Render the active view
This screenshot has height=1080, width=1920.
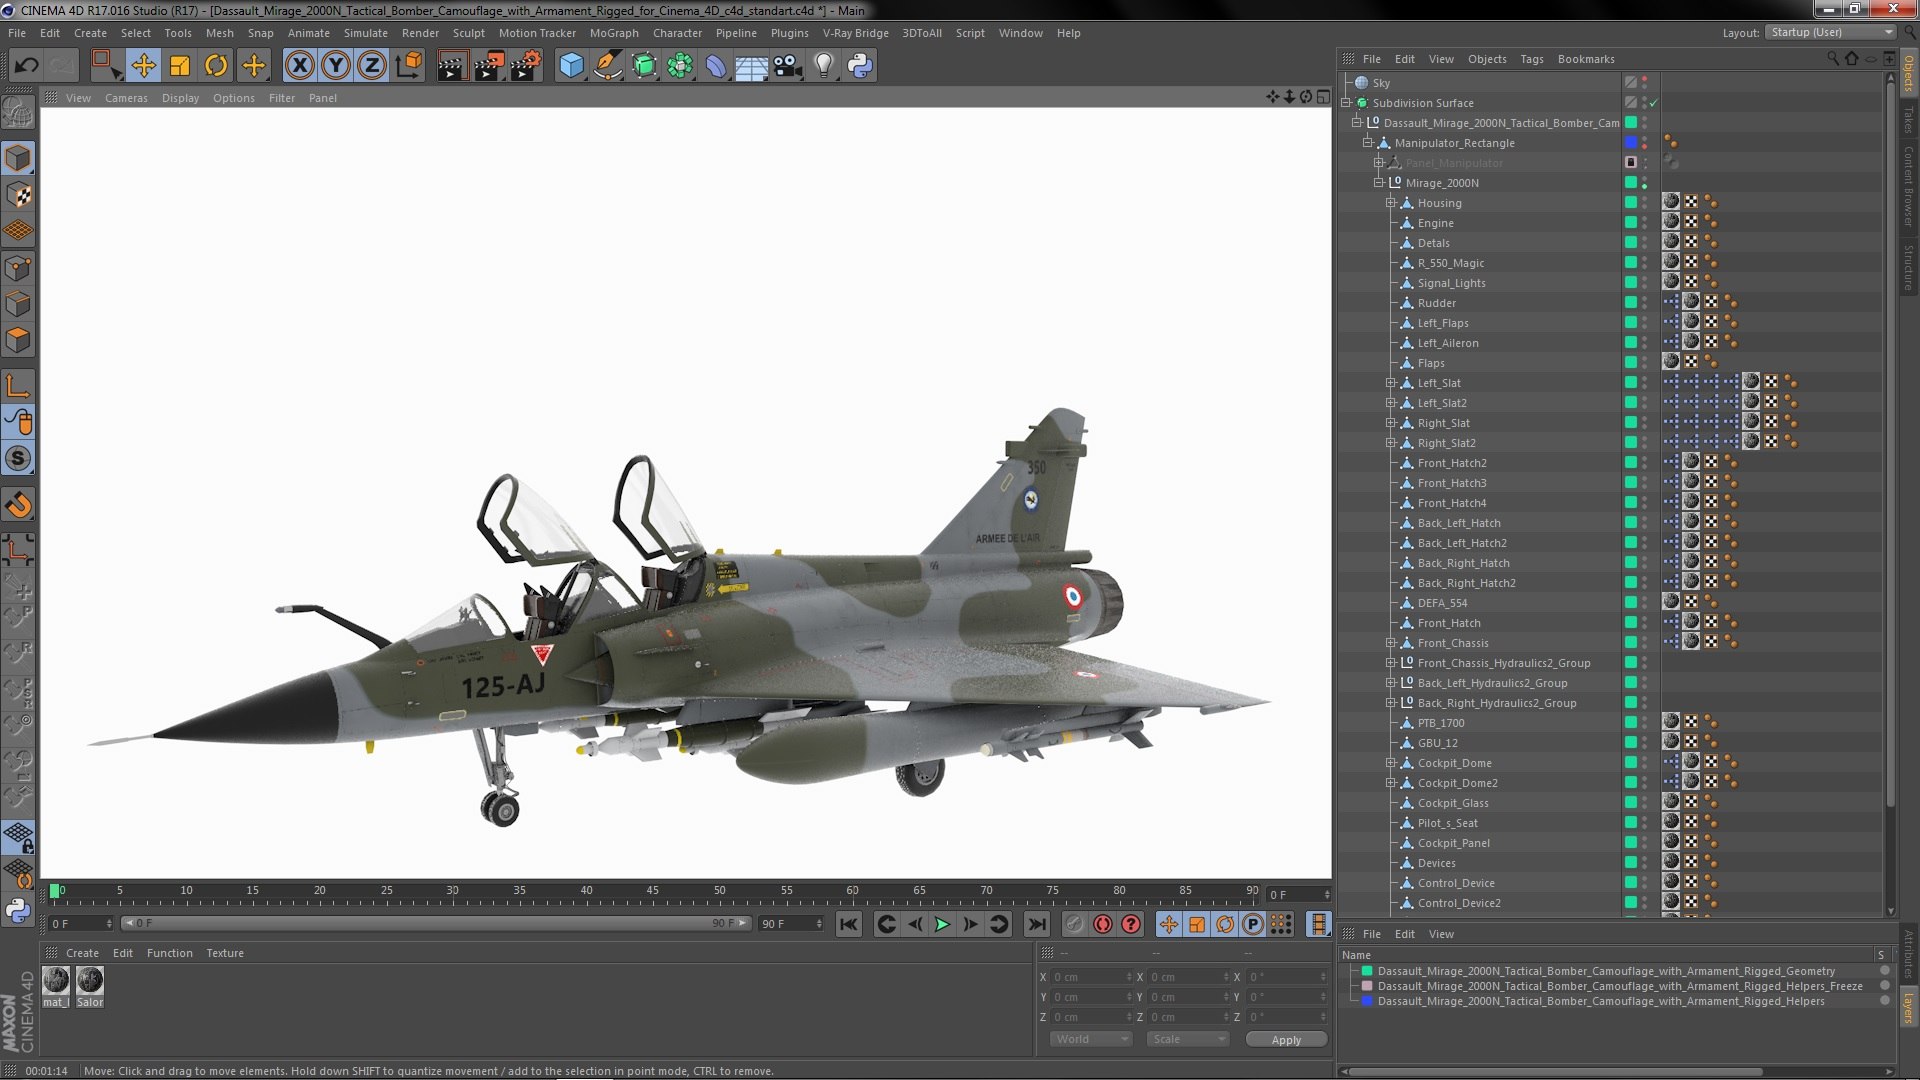coord(452,66)
